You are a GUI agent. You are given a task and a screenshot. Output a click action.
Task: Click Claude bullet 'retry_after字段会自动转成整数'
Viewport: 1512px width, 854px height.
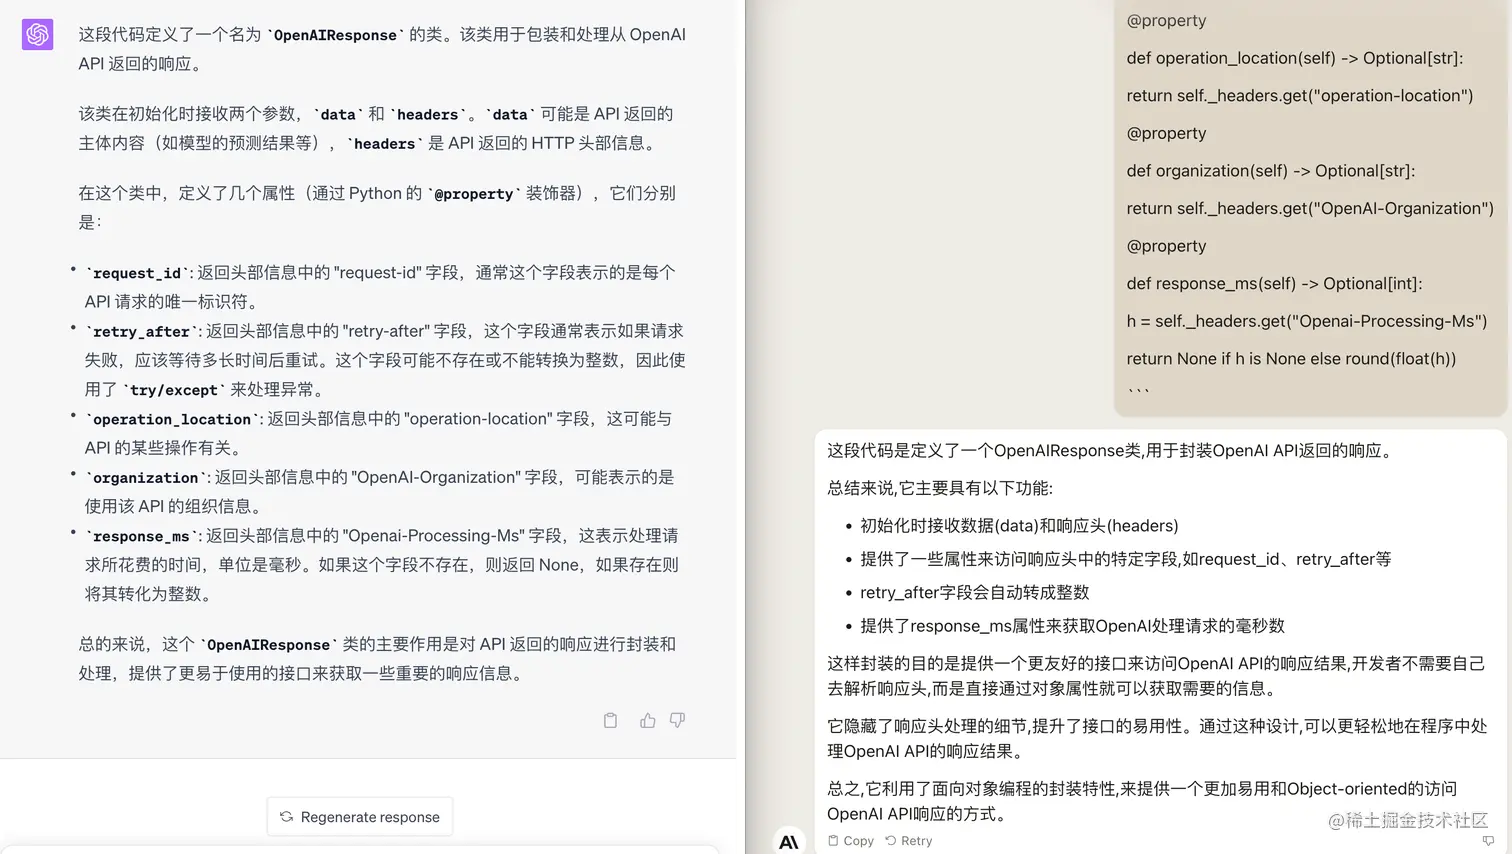pos(974,592)
